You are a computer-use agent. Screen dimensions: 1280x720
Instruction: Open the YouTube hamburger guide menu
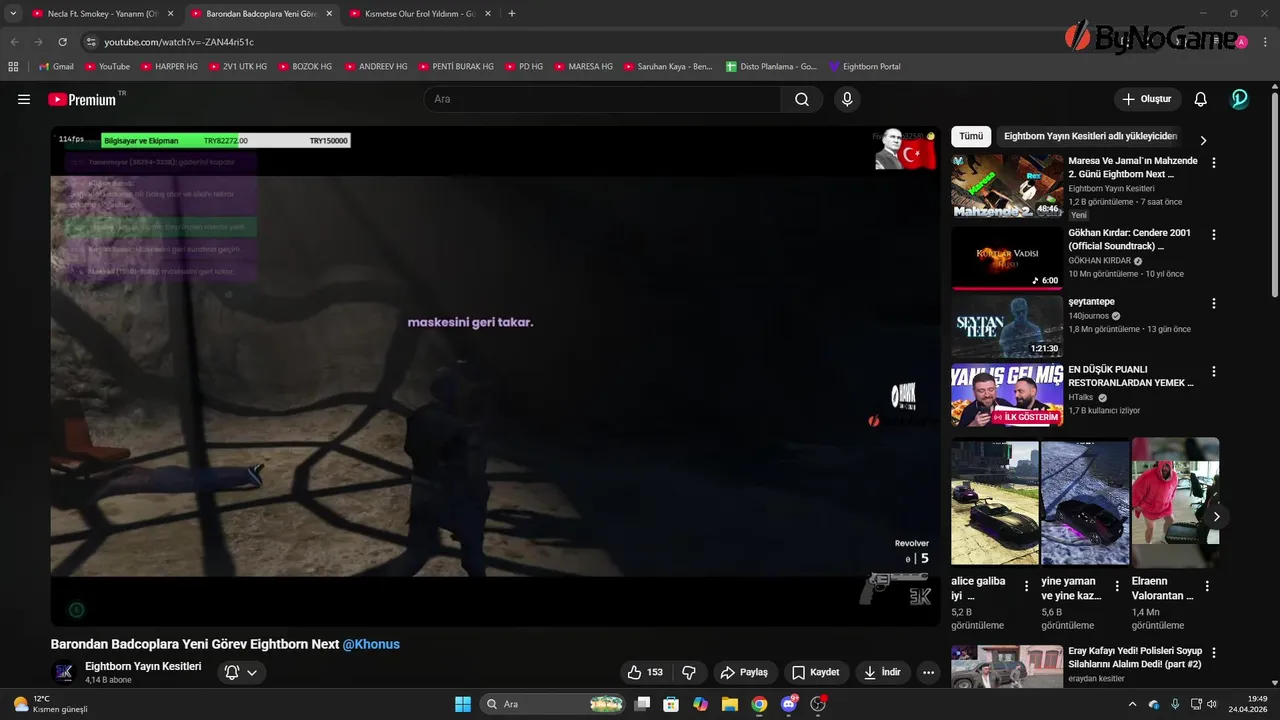pyautogui.click(x=24, y=99)
